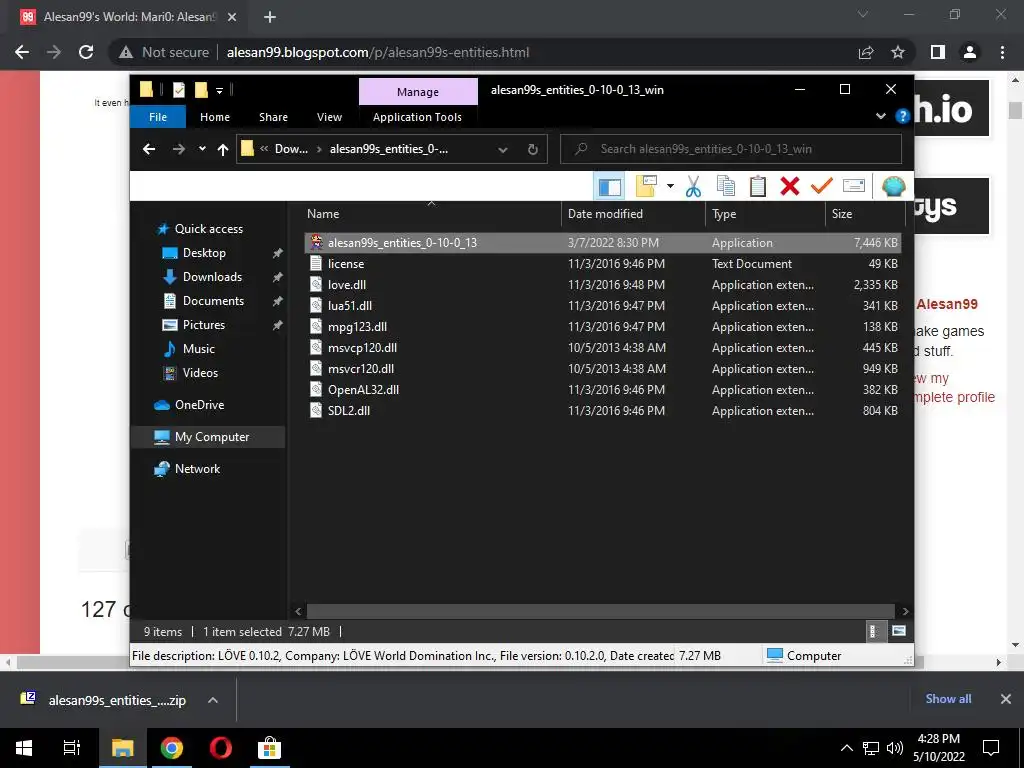The height and width of the screenshot is (768, 1024).
Task: Sort files by the Size column
Action: click(x=865, y=214)
